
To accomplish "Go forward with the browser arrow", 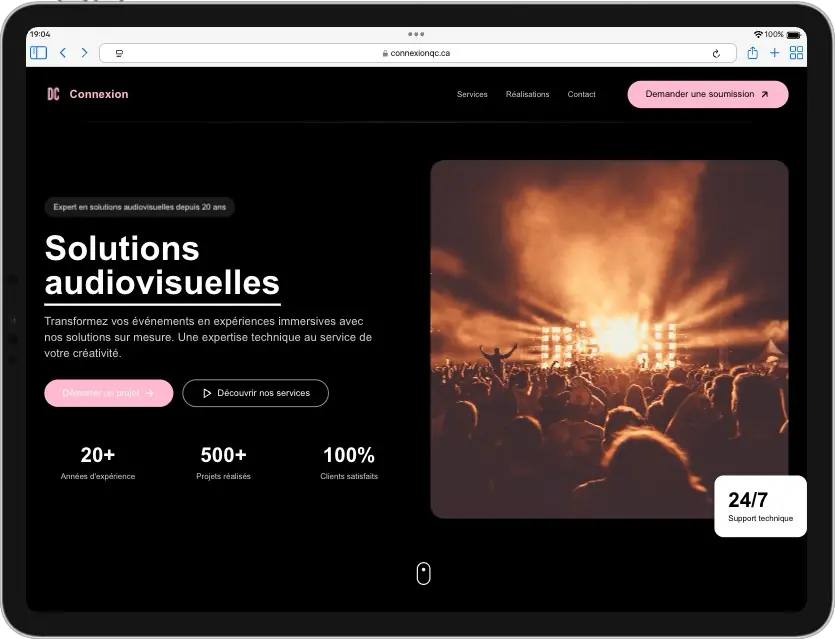I will click(84, 53).
